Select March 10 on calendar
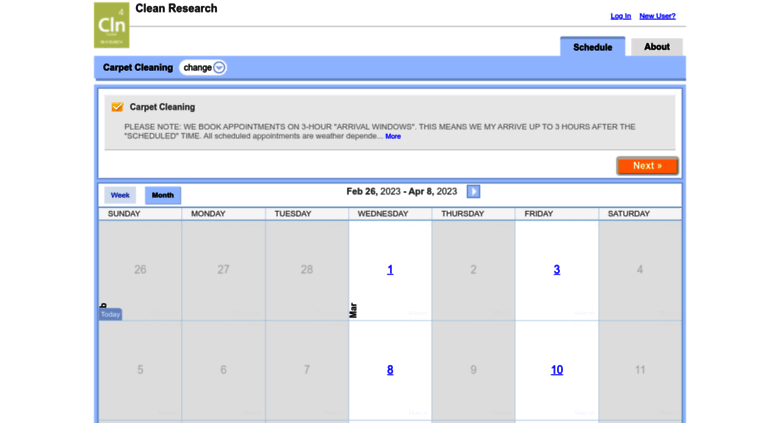 click(556, 370)
